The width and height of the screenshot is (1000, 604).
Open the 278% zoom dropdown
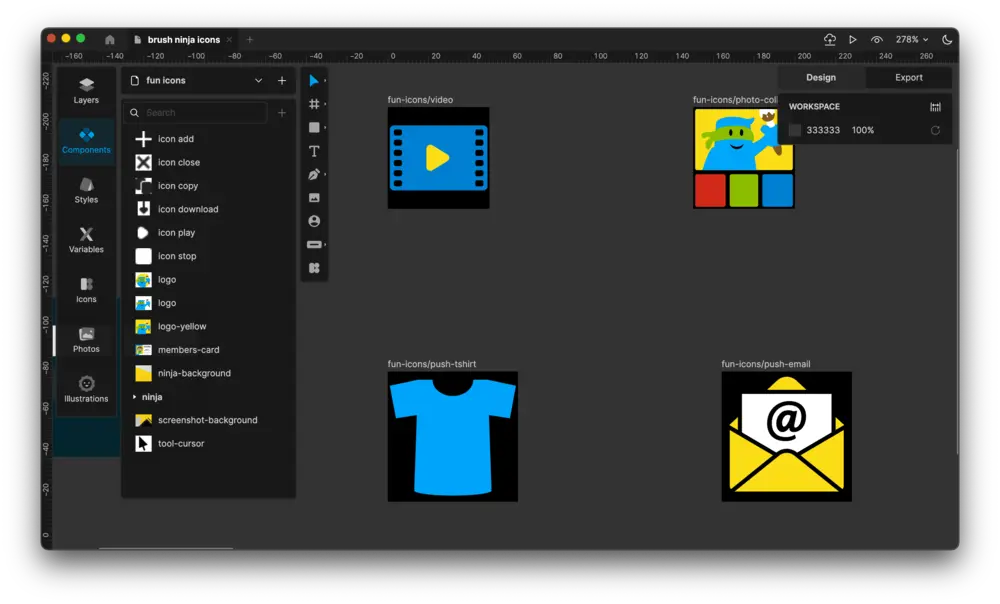tap(908, 40)
